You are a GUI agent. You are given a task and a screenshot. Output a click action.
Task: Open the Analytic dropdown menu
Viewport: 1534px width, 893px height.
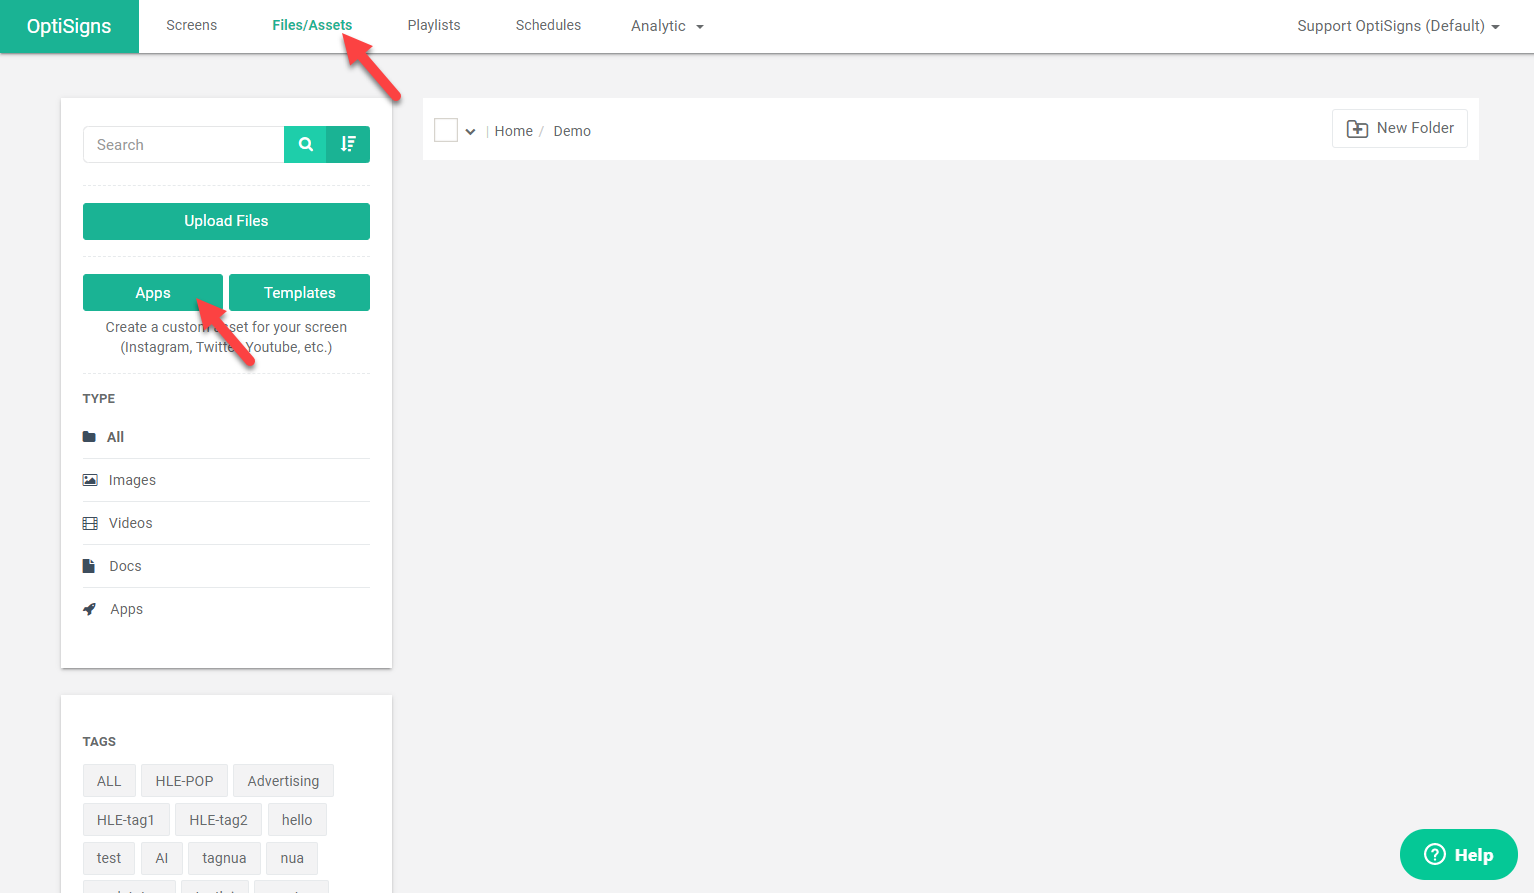point(667,26)
